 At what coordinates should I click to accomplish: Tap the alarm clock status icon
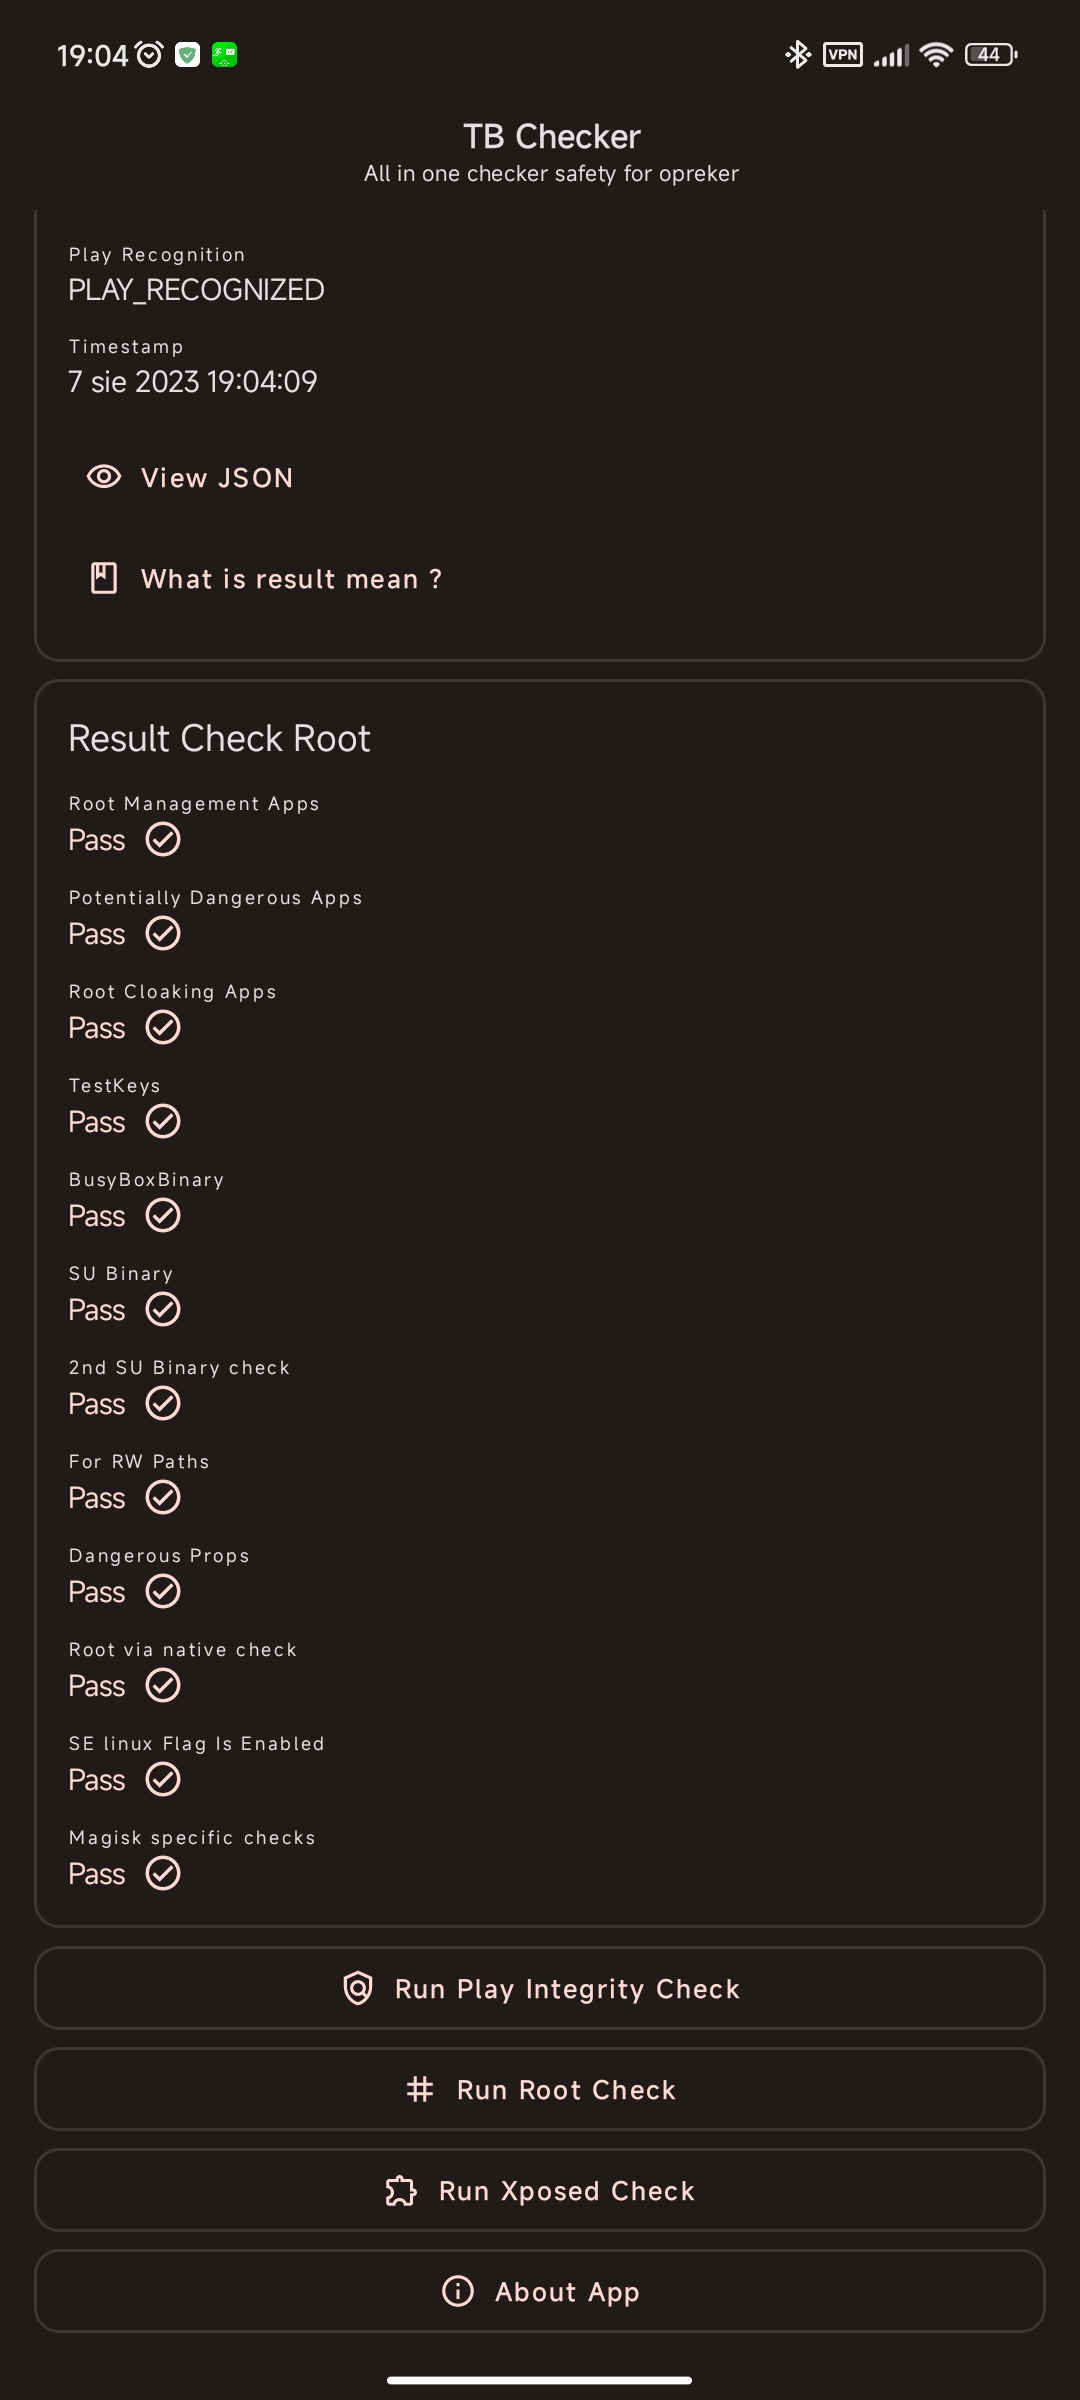[x=149, y=54]
